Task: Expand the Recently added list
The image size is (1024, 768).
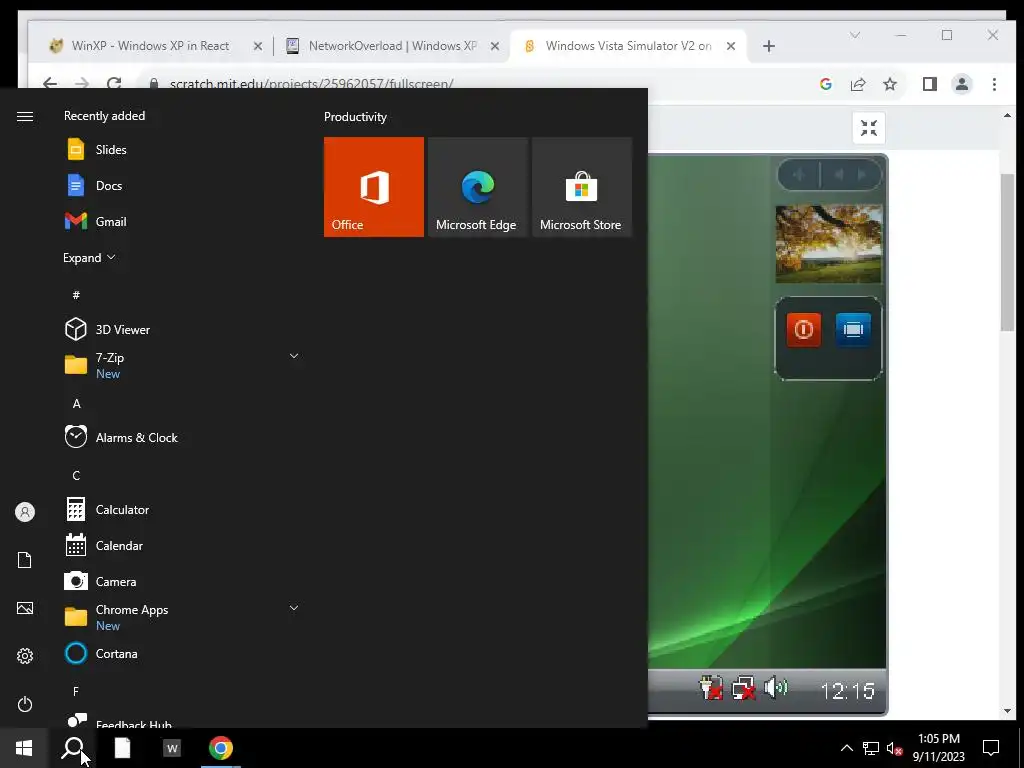Action: (89, 257)
